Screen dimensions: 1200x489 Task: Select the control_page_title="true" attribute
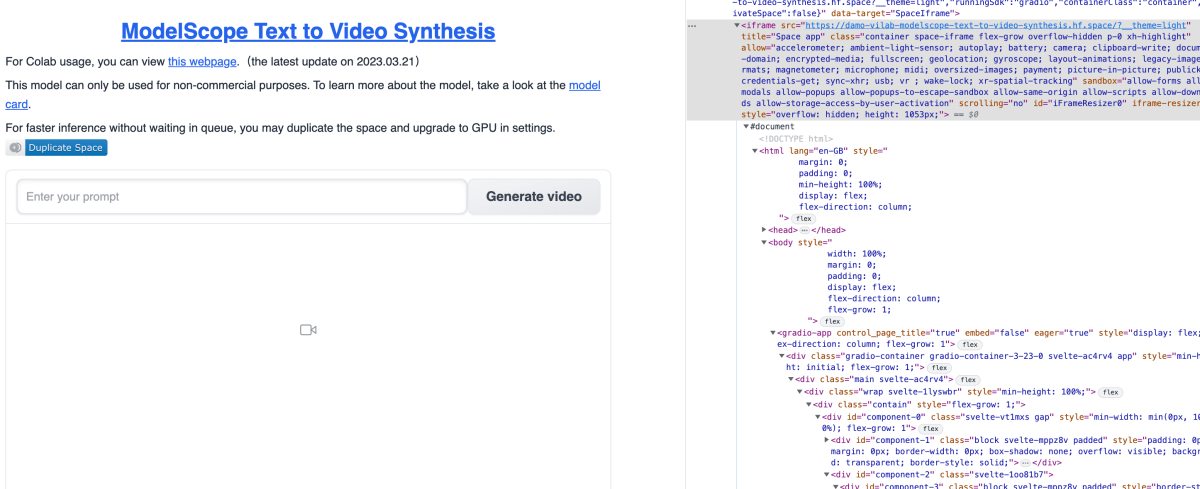(898, 332)
